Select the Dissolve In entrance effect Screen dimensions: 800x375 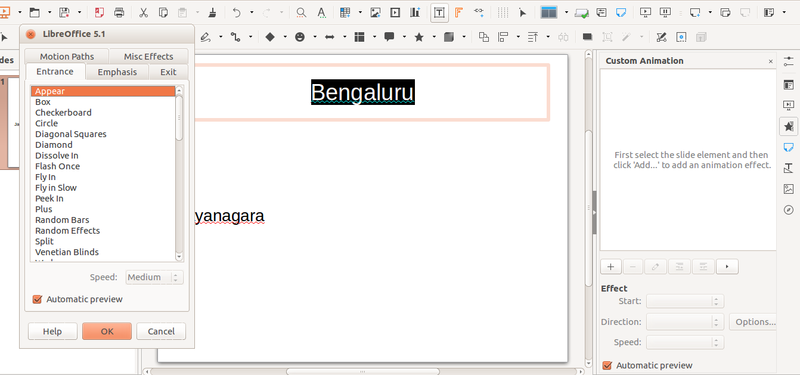point(103,156)
